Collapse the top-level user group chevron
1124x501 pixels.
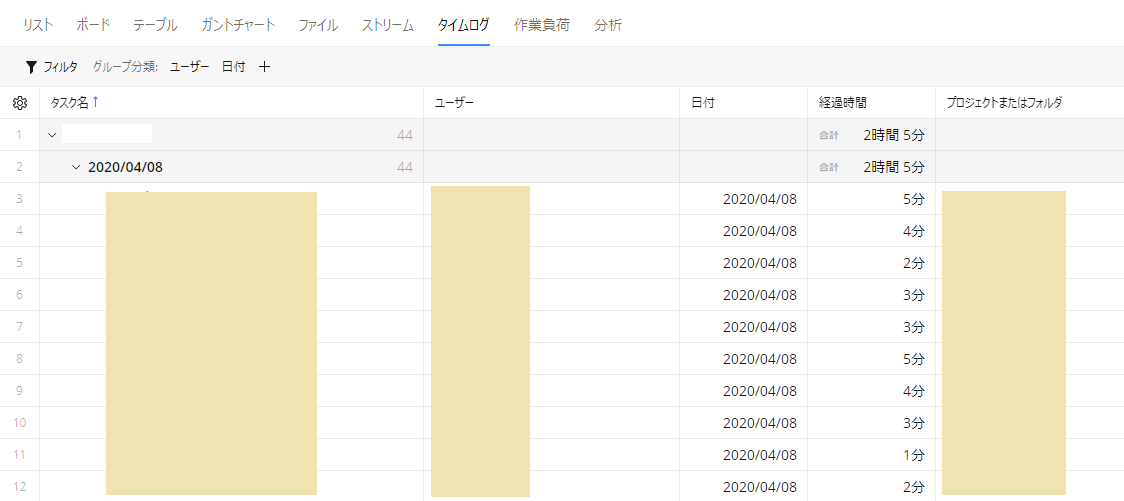tap(52, 135)
